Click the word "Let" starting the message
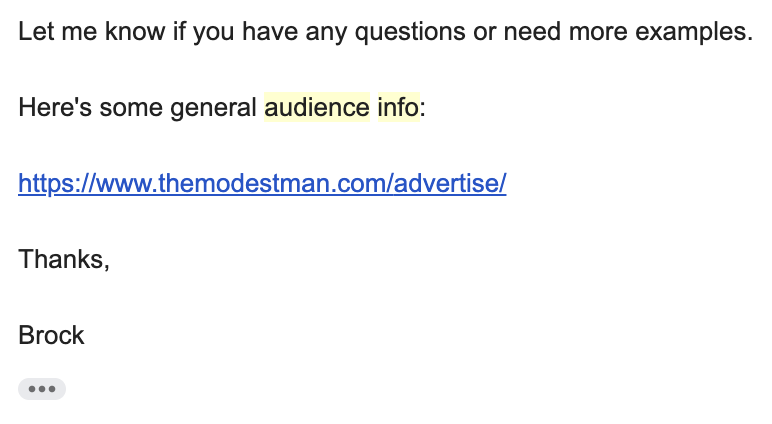 click(x=36, y=32)
